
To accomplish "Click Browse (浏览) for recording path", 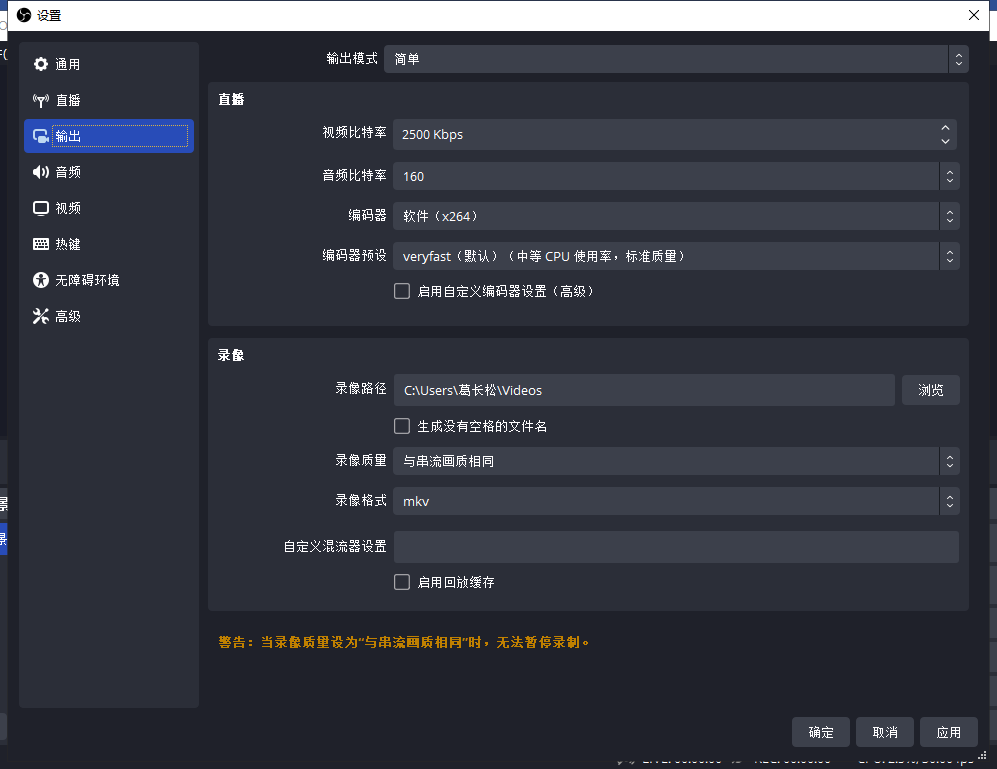I will tap(930, 390).
